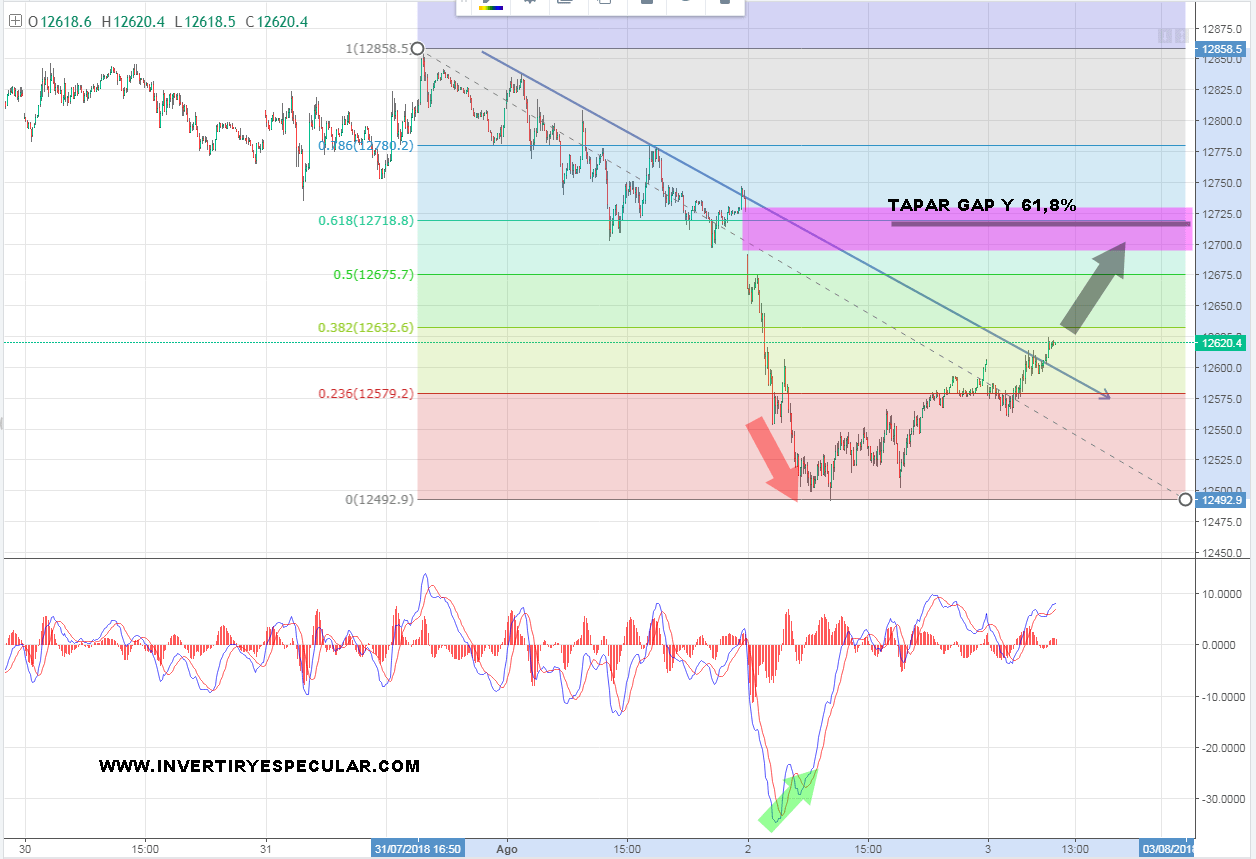Select the Fibonacci bottom anchor at 12492.9
The width and height of the screenshot is (1256, 859).
[x=1185, y=499]
